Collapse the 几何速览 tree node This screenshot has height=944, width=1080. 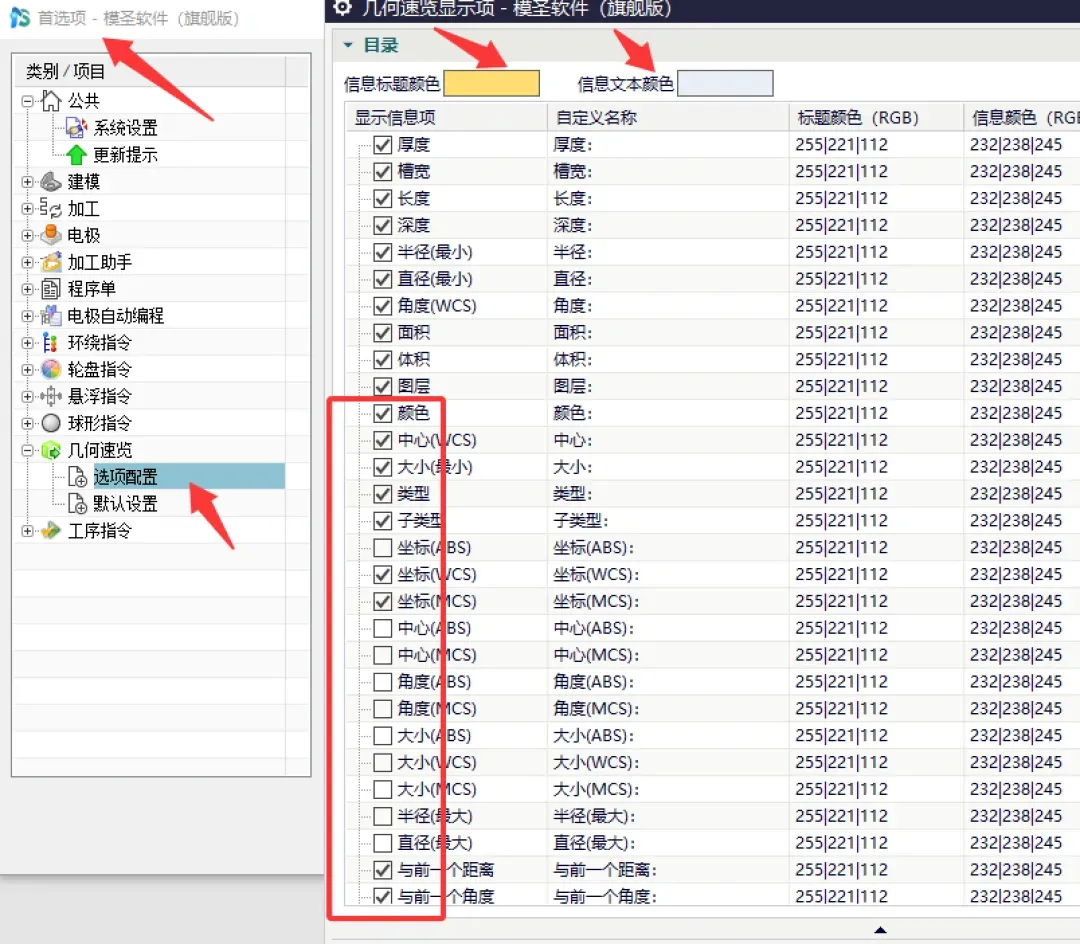click(x=27, y=450)
